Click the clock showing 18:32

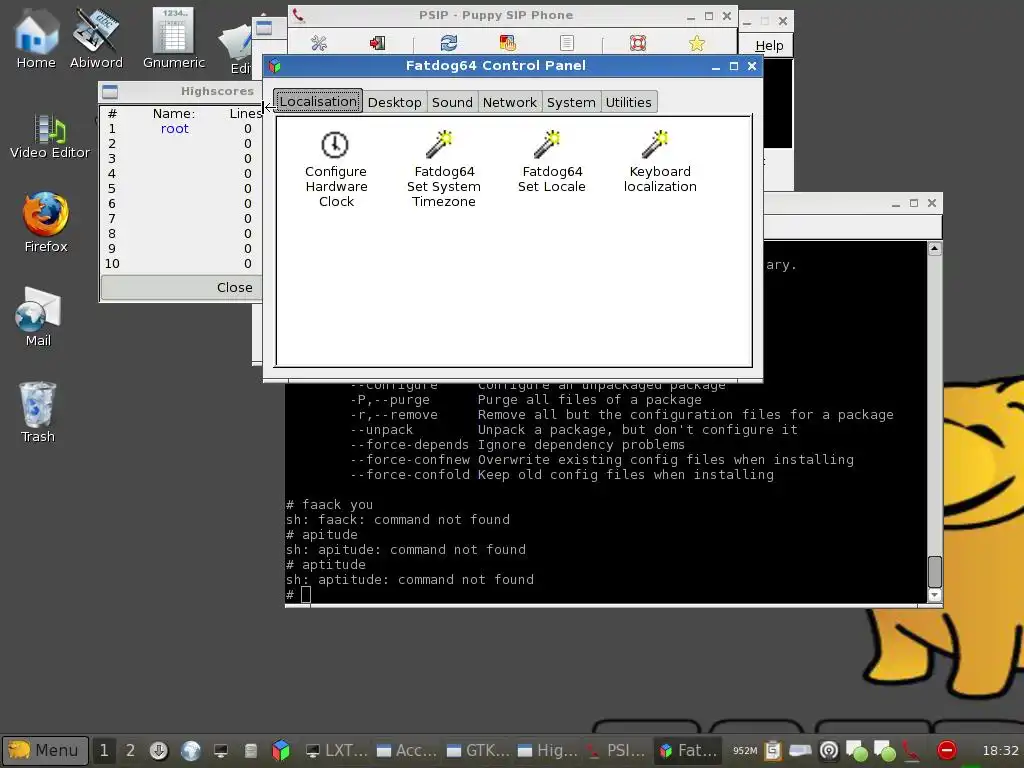[x=1000, y=750]
